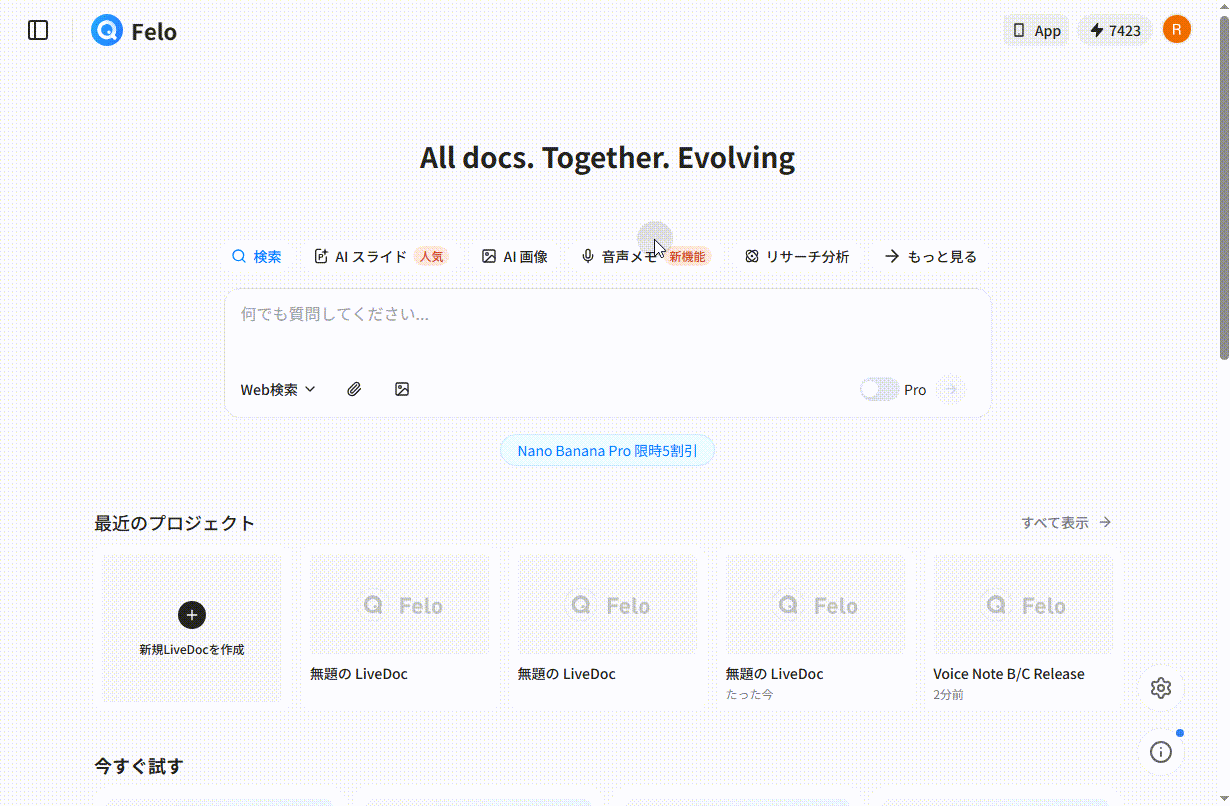Screen dimensions: 1230x806
Task: Click the Felo logo icon
Action: pos(106,30)
